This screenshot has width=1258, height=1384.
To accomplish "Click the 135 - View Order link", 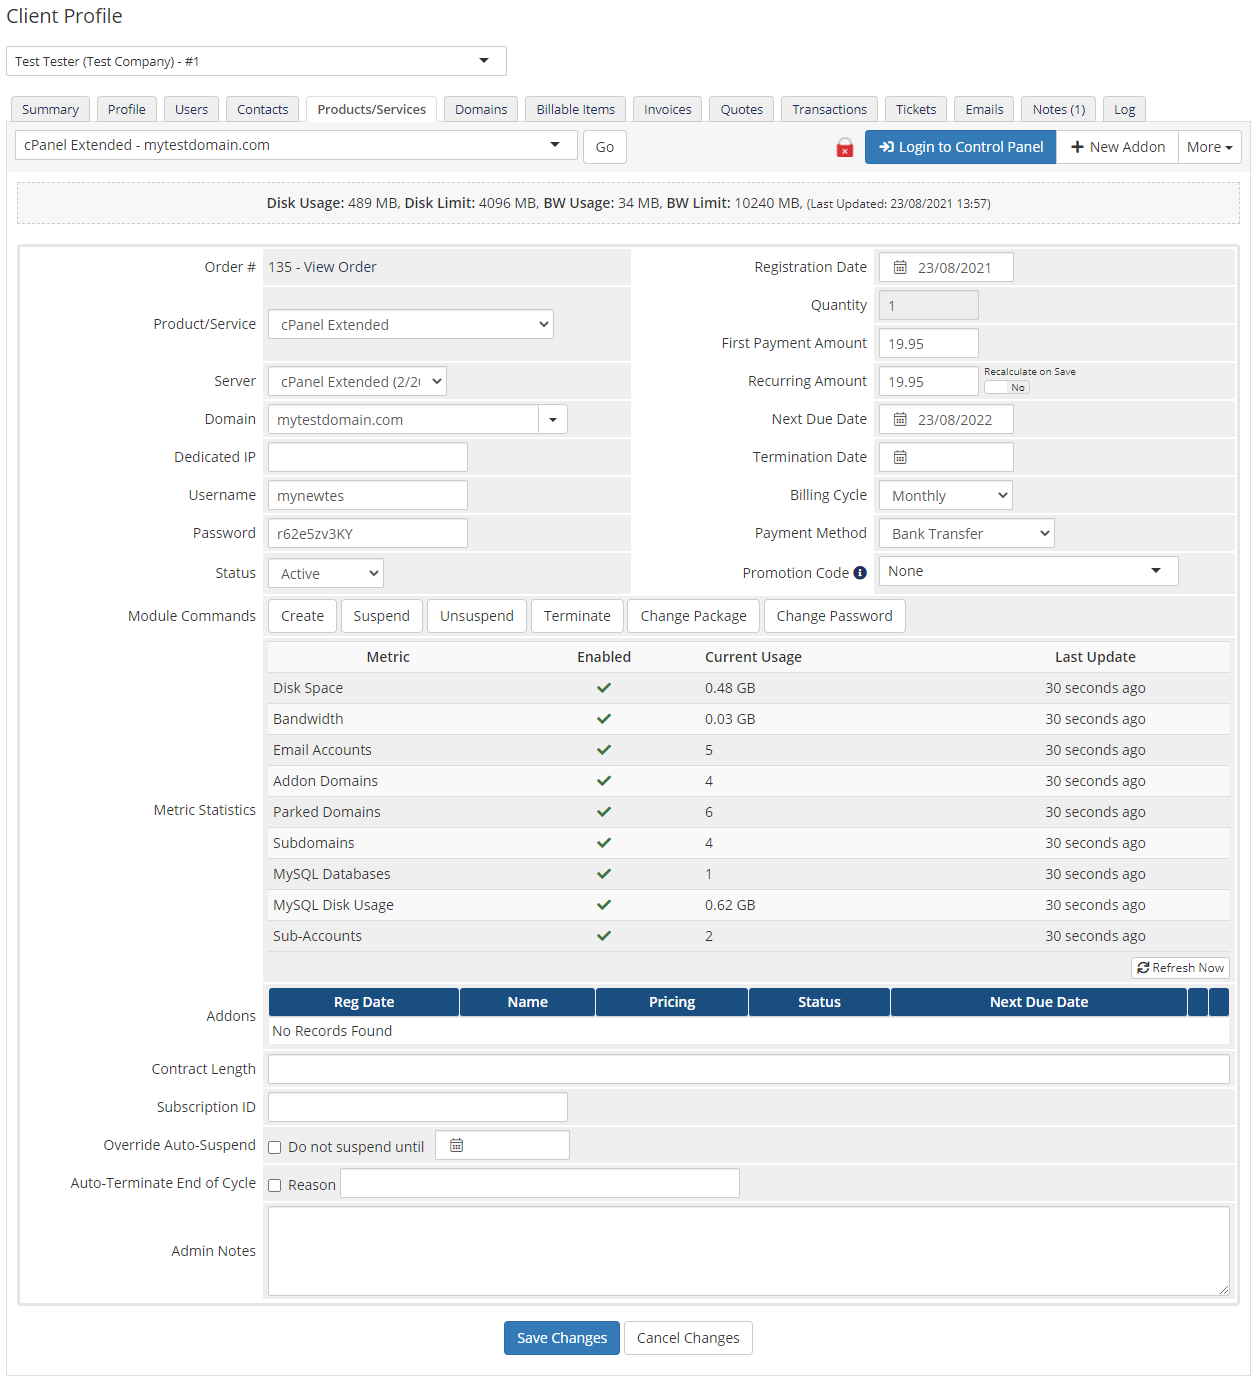I will click(x=322, y=267).
